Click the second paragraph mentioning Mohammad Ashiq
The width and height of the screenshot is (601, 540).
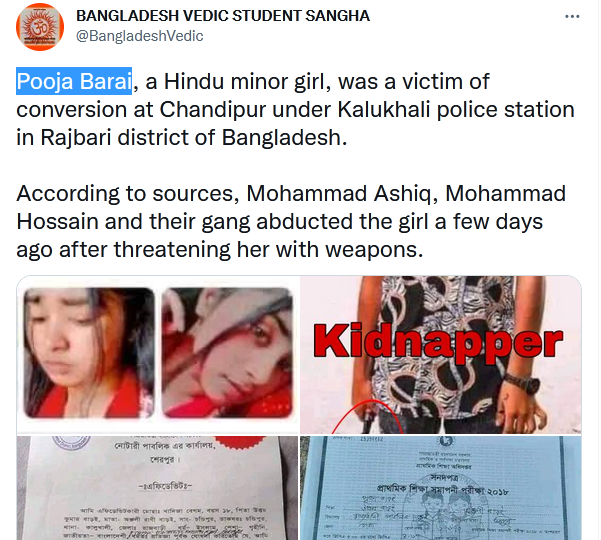[291, 221]
